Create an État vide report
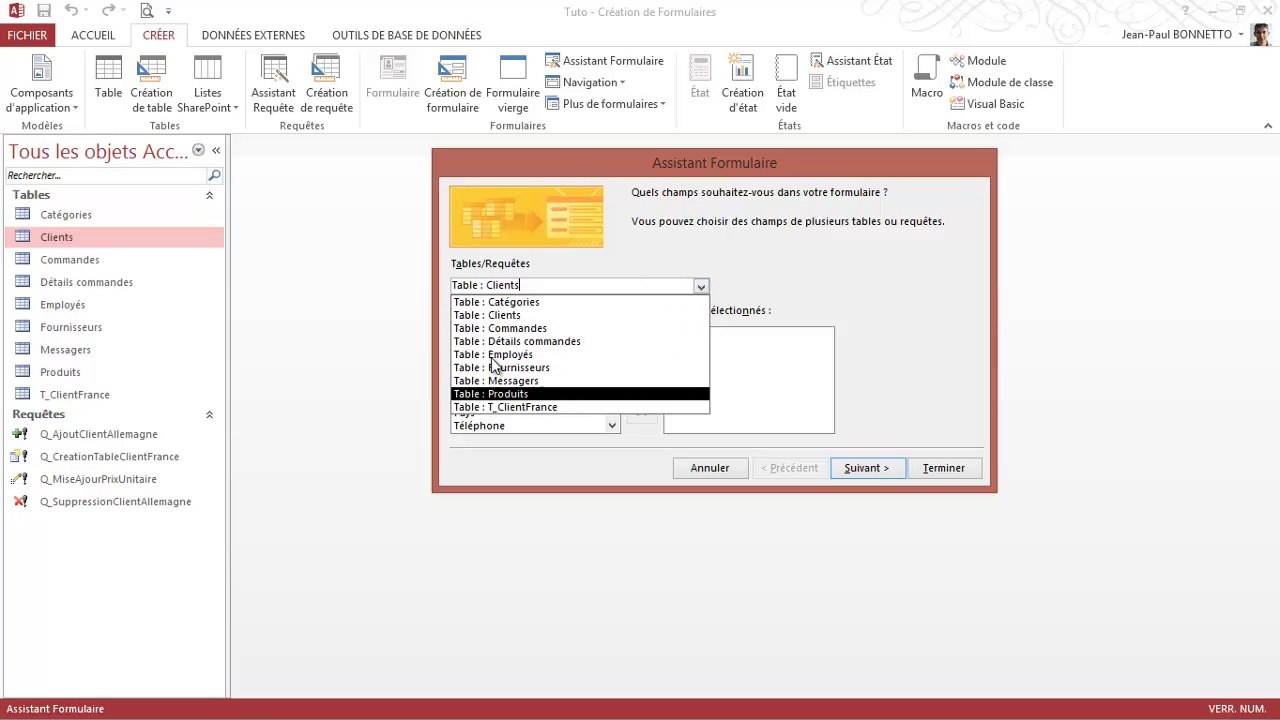Screen dimensions: 1280x720 786,84
